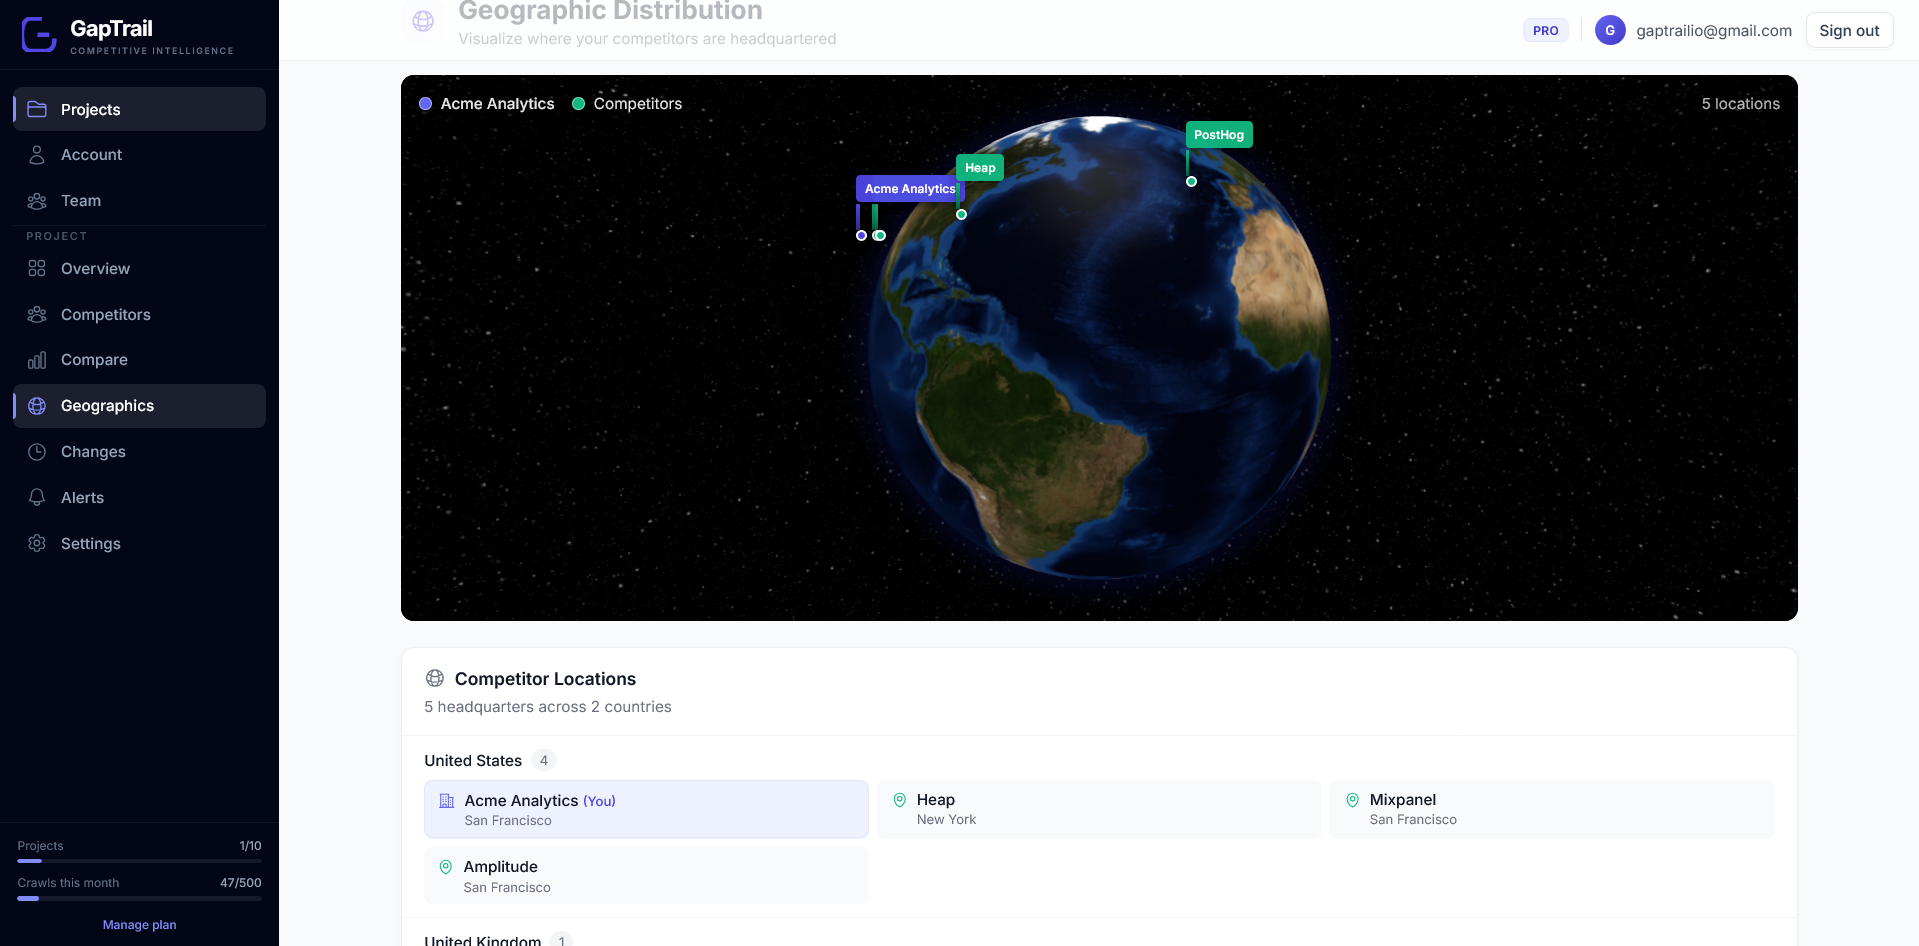The width and height of the screenshot is (1919, 946).
Task: Click the PostHog label on the globe
Action: [x=1219, y=135]
